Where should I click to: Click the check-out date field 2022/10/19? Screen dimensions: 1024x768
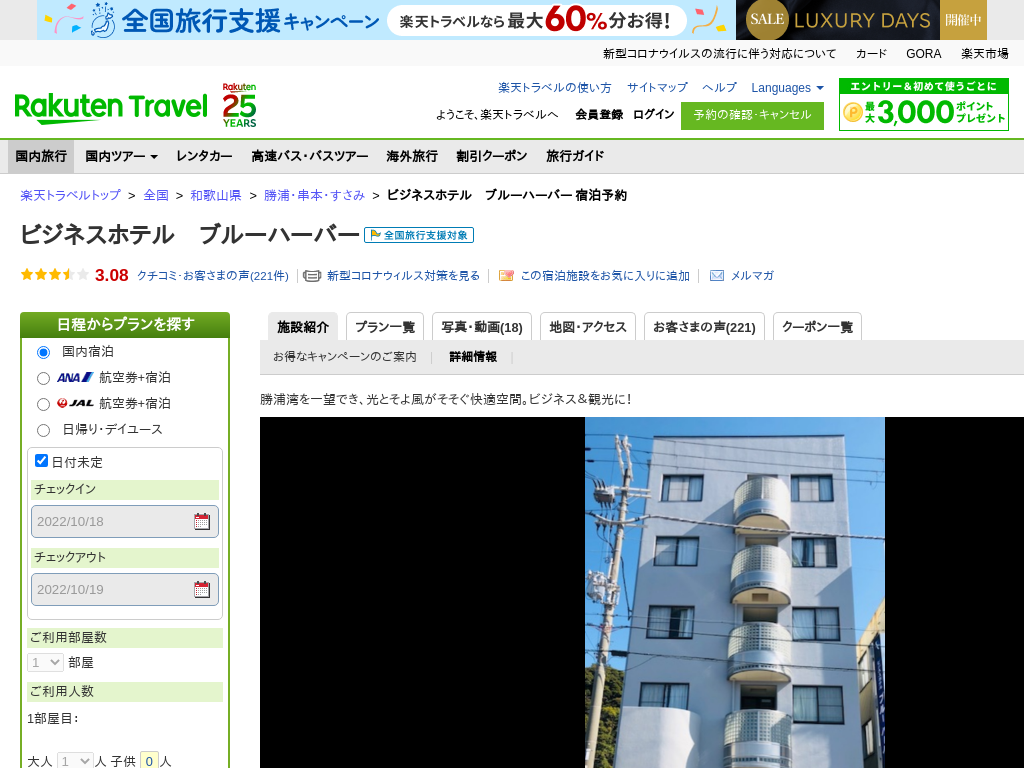[x=125, y=589]
